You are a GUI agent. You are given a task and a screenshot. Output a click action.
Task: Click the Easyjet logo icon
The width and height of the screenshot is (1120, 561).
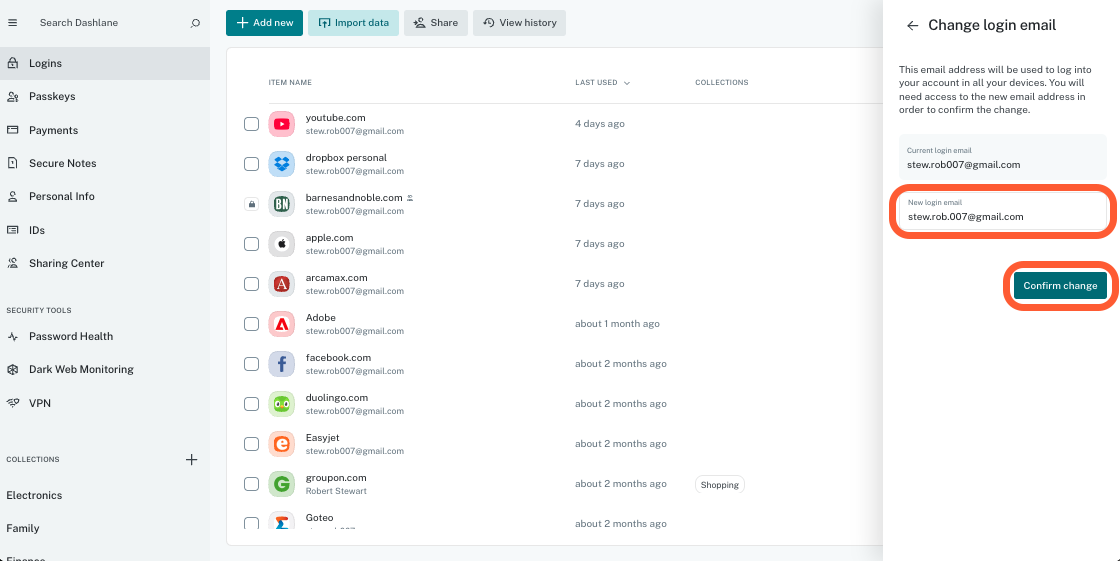[x=281, y=444]
